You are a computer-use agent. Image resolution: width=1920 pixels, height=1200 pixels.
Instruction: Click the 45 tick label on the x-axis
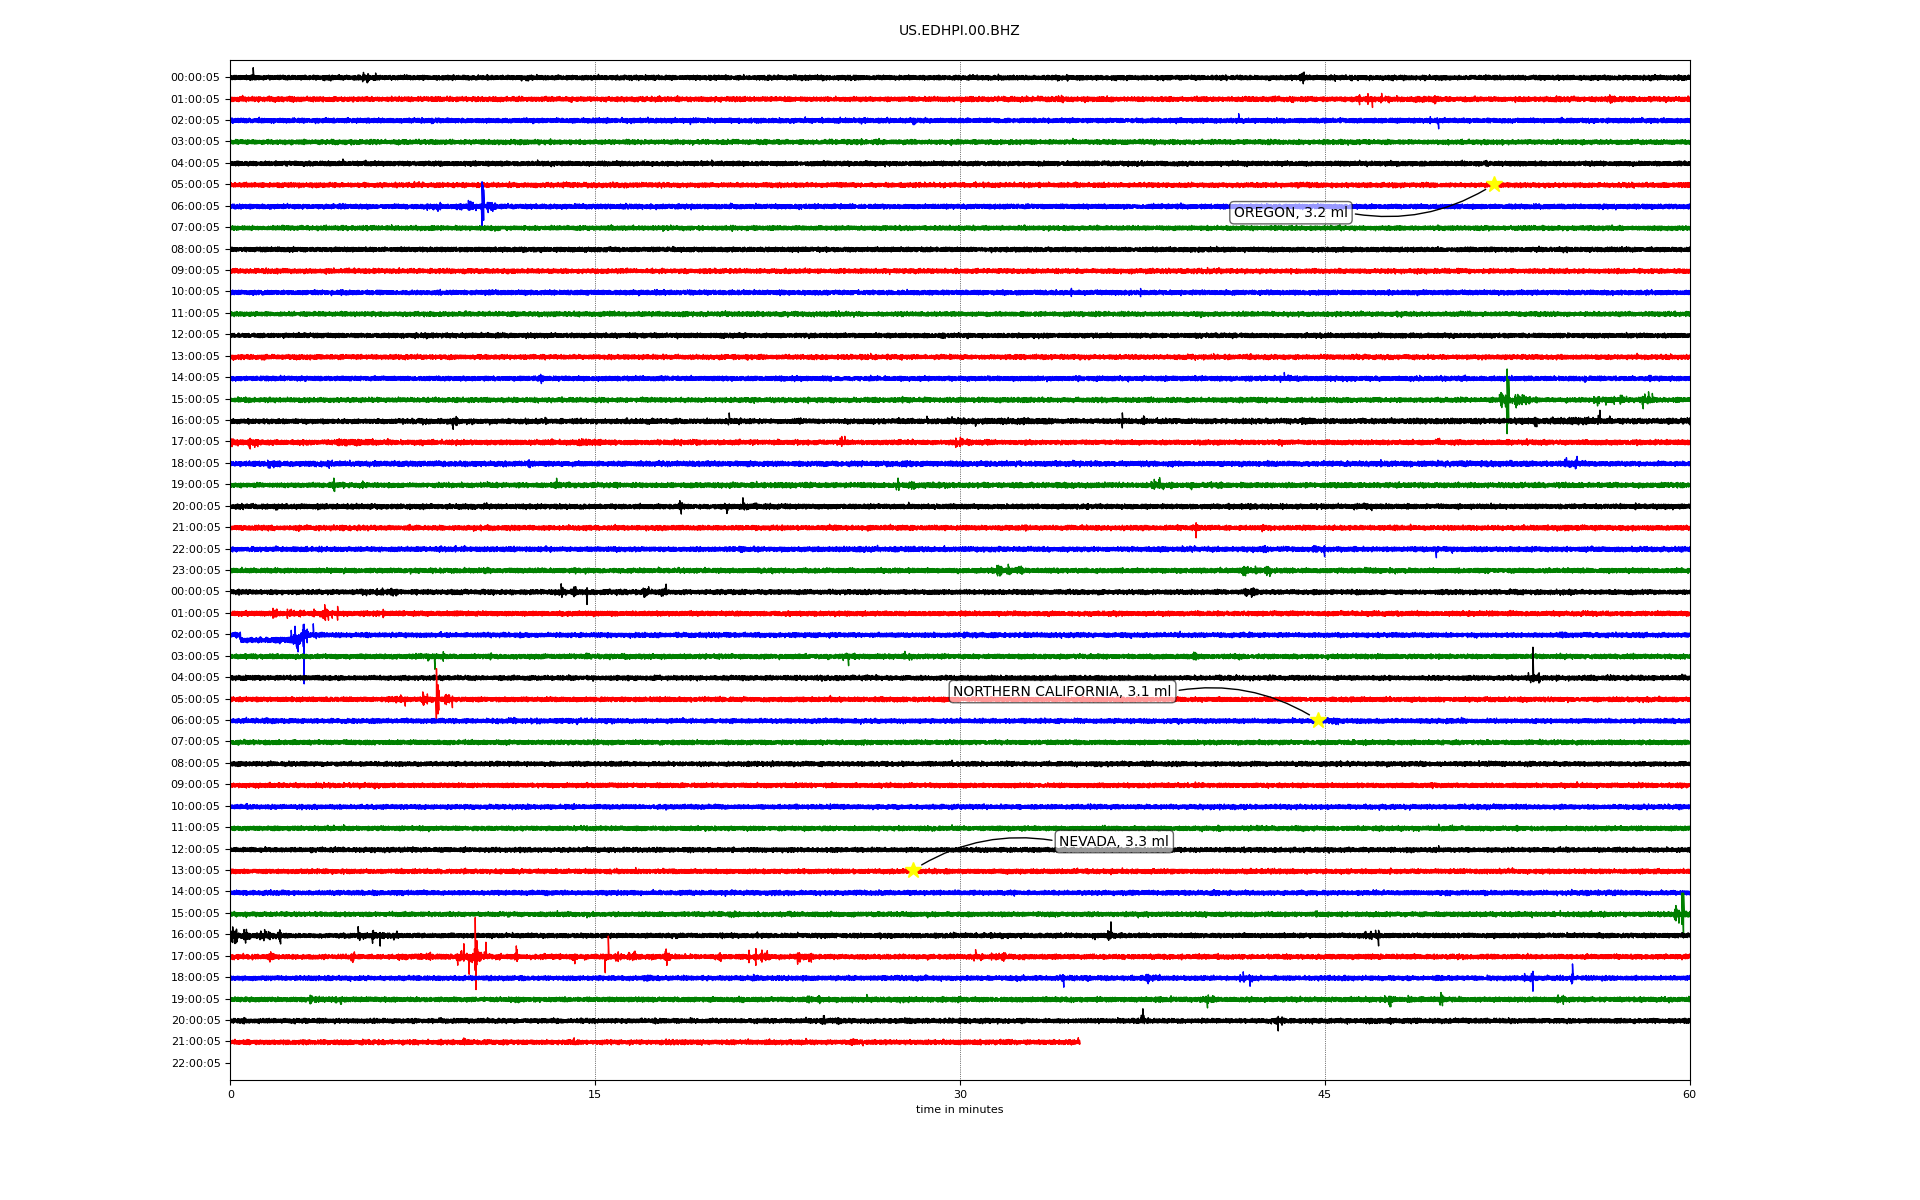[1325, 1094]
